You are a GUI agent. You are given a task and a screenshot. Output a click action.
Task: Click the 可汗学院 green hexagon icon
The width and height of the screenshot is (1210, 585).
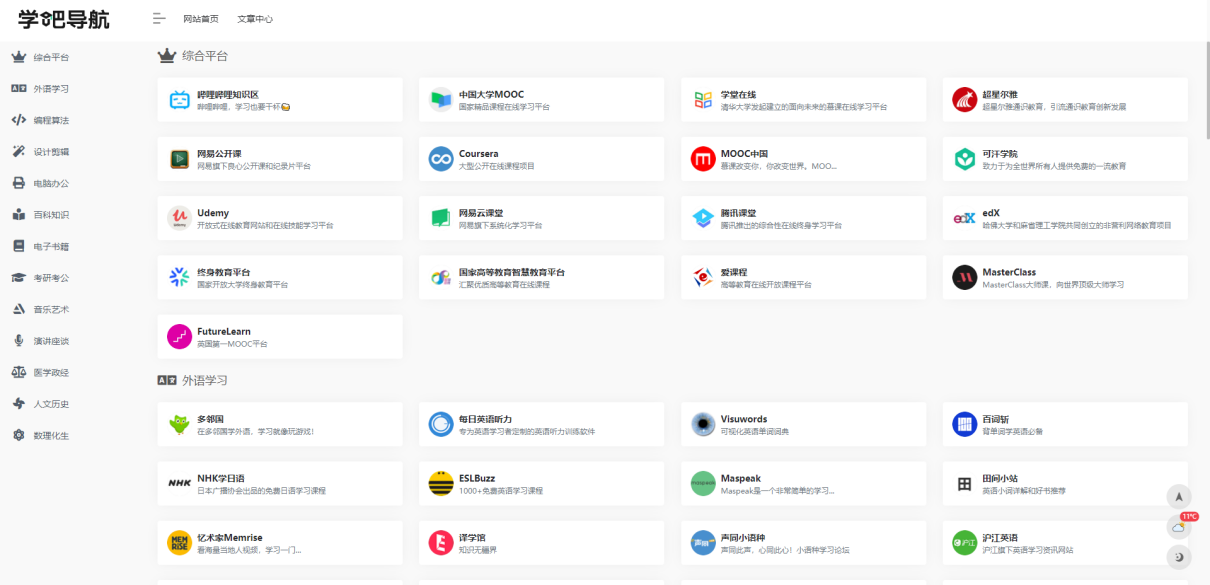tap(964, 159)
